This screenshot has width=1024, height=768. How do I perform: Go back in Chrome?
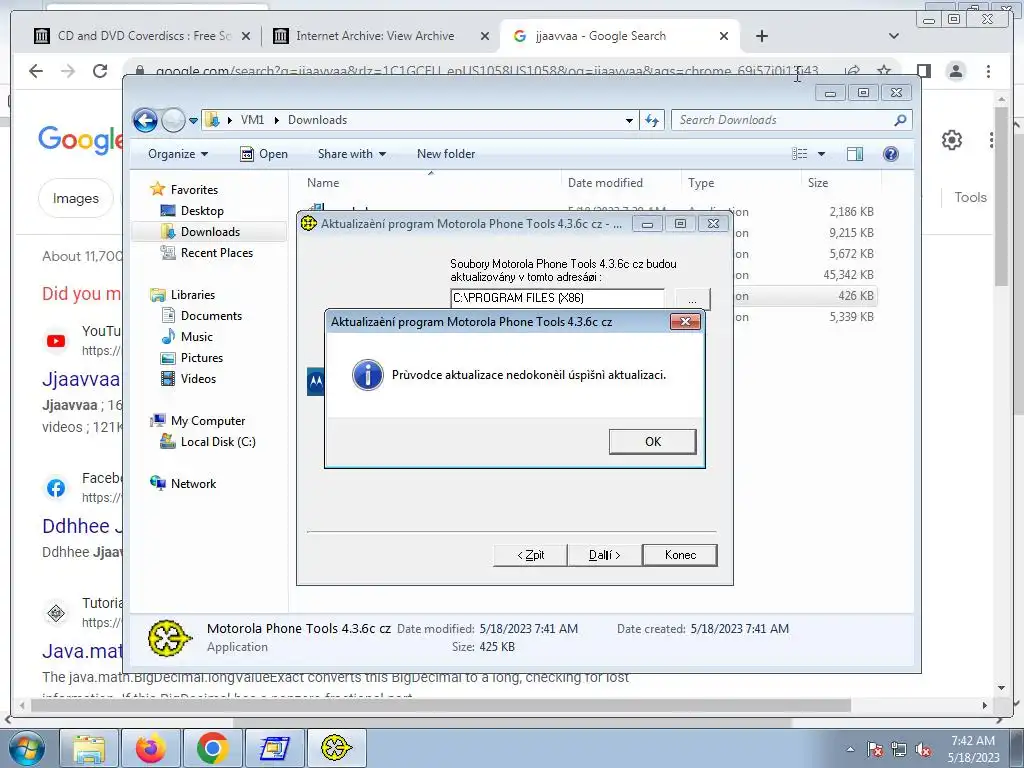tap(36, 71)
